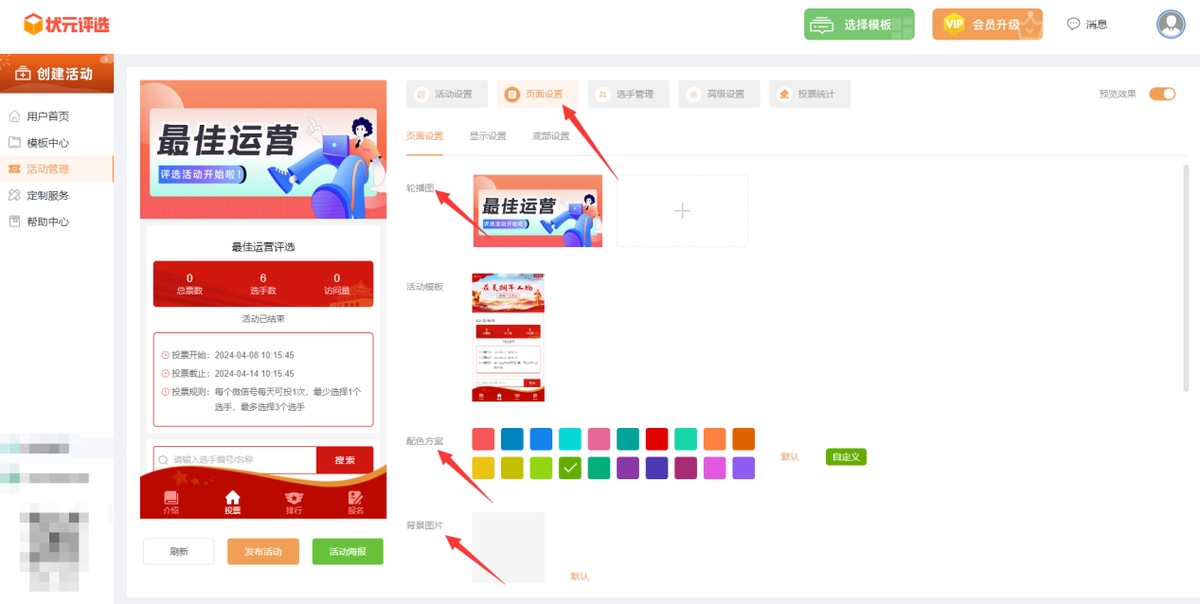Switch to the 底部设置 tab
The width and height of the screenshot is (1200, 604).
pyautogui.click(x=550, y=136)
